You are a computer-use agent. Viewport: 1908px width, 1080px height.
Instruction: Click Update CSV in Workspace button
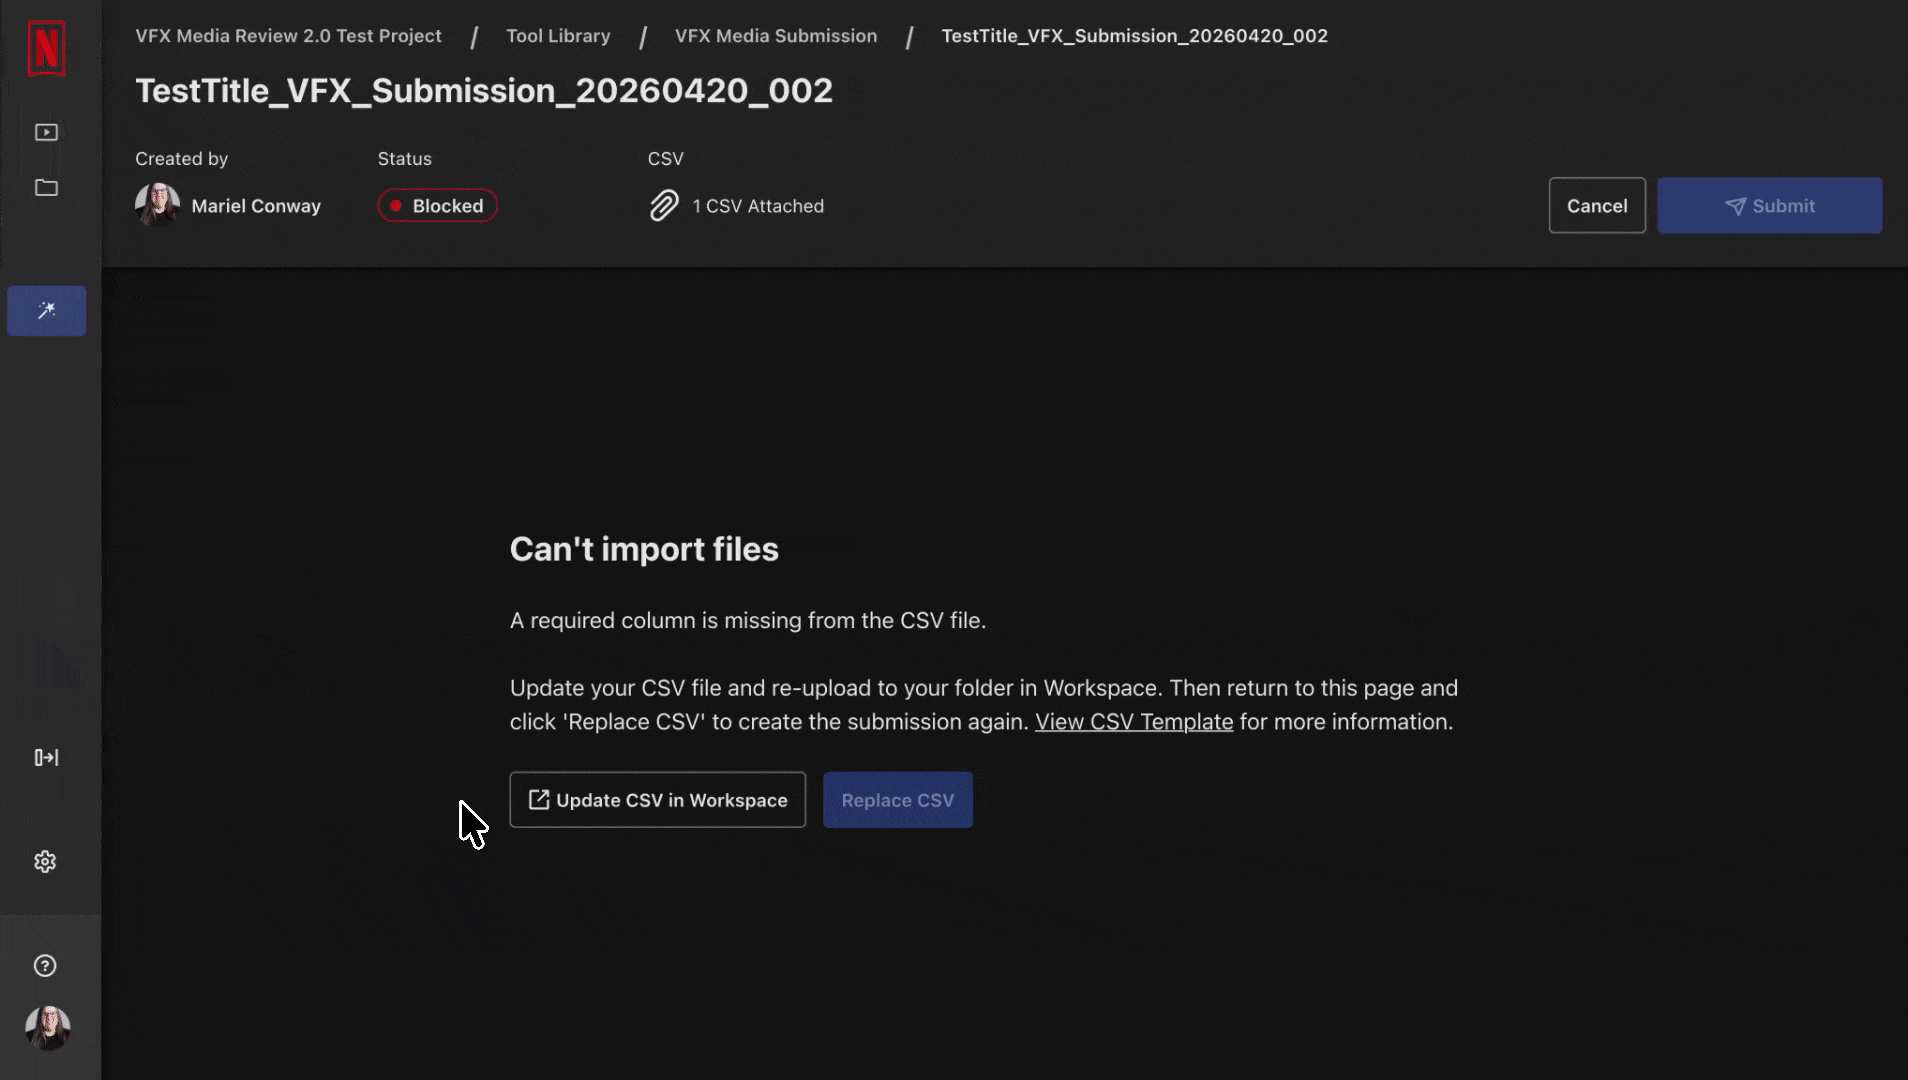tap(658, 800)
